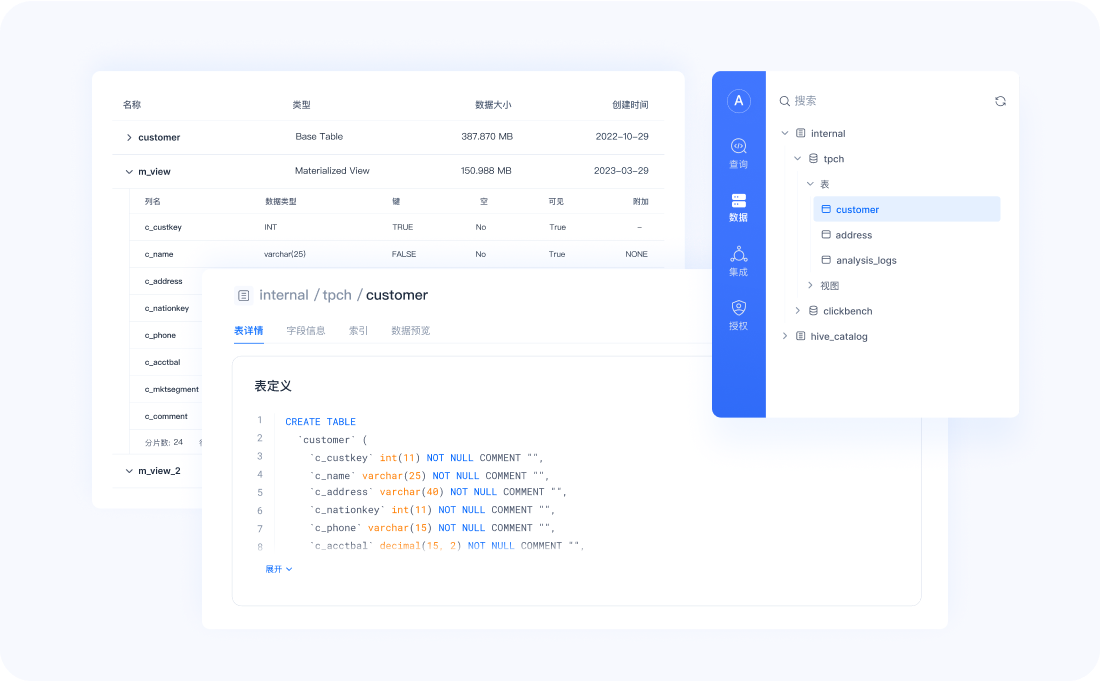Click the 搜索 search input field
This screenshot has height=681, width=1100.
pyautogui.click(x=880, y=101)
